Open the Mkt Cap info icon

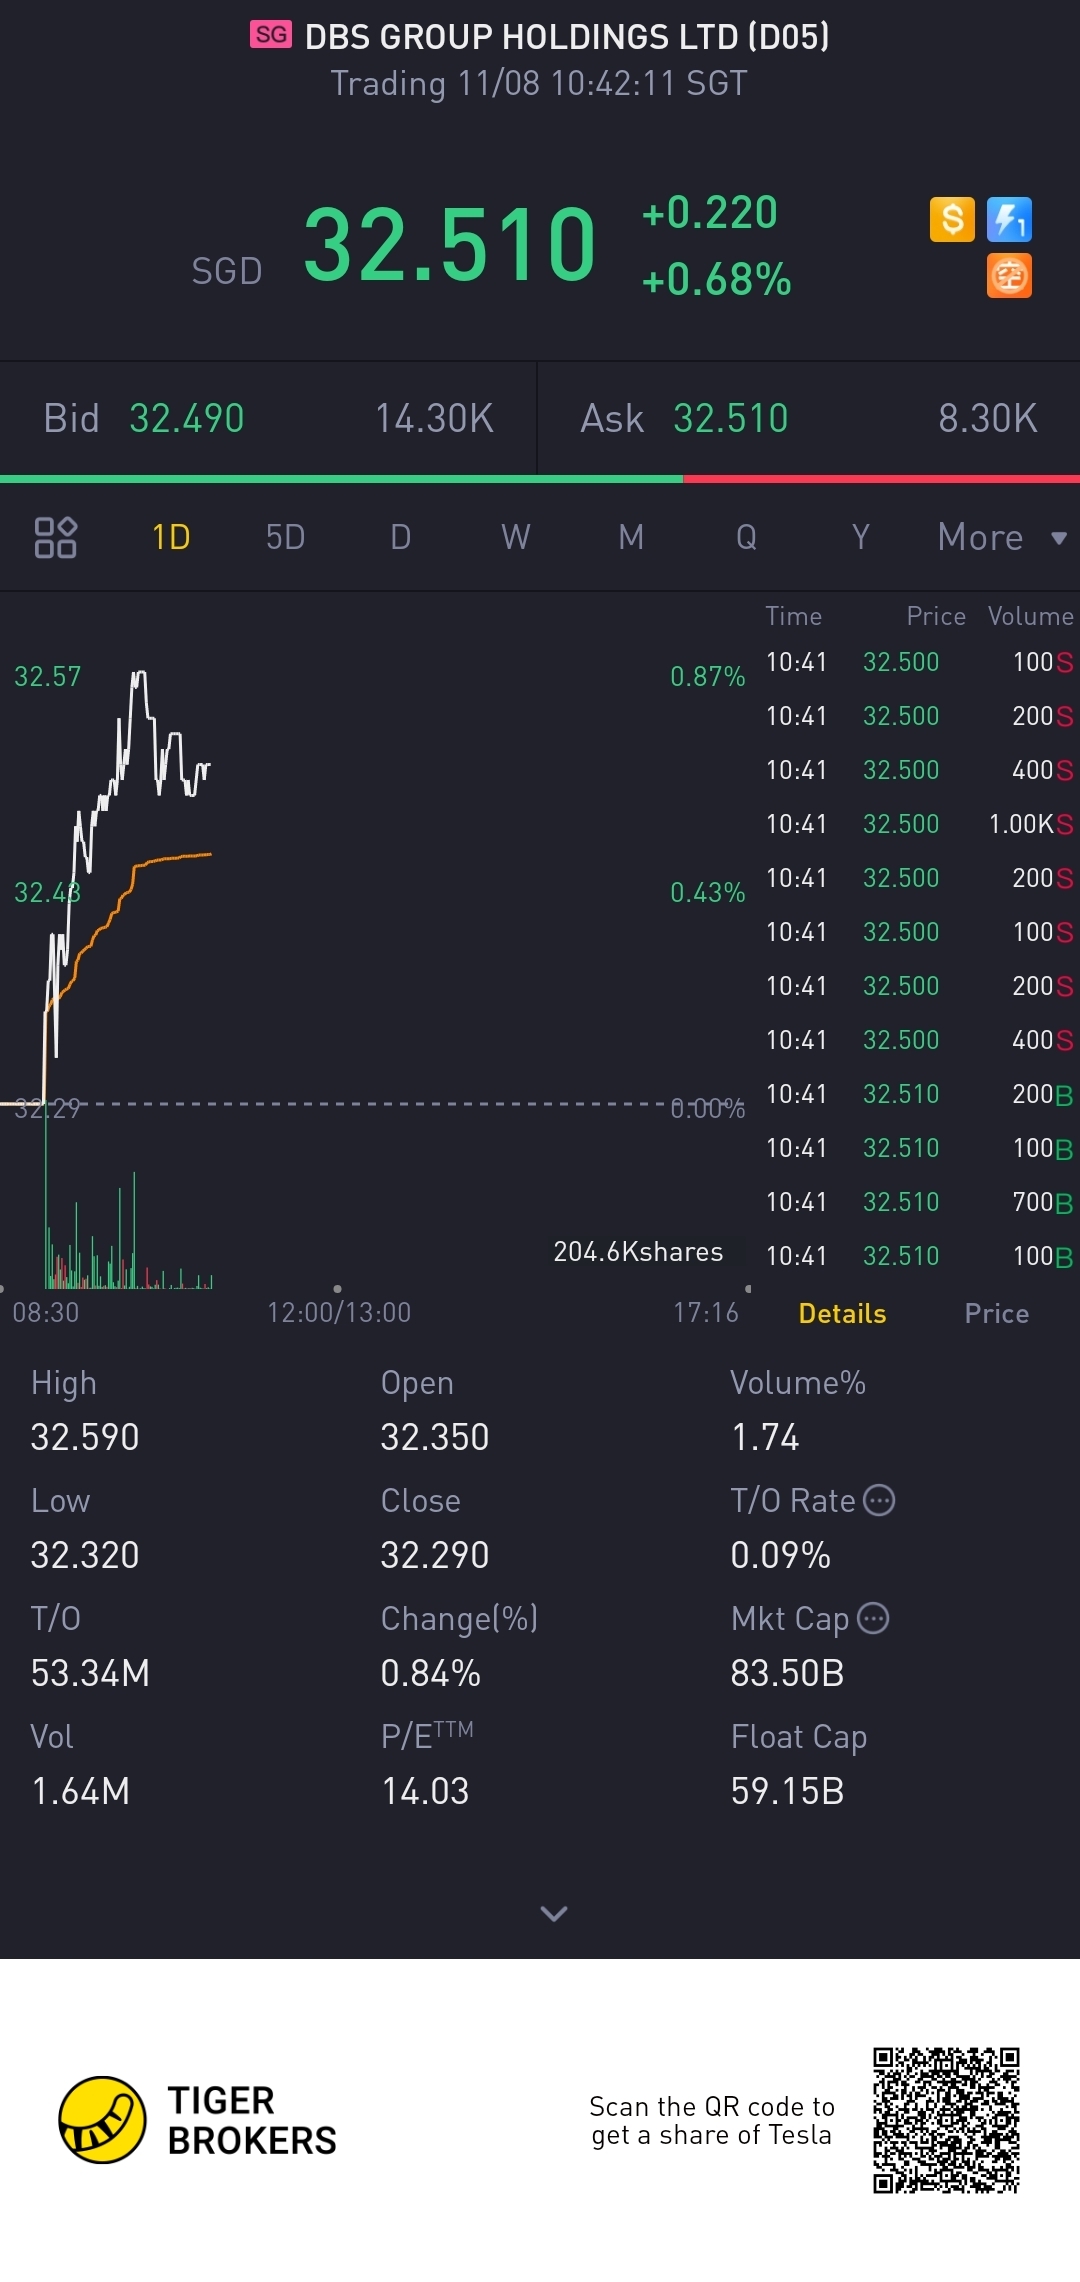[x=873, y=1618]
